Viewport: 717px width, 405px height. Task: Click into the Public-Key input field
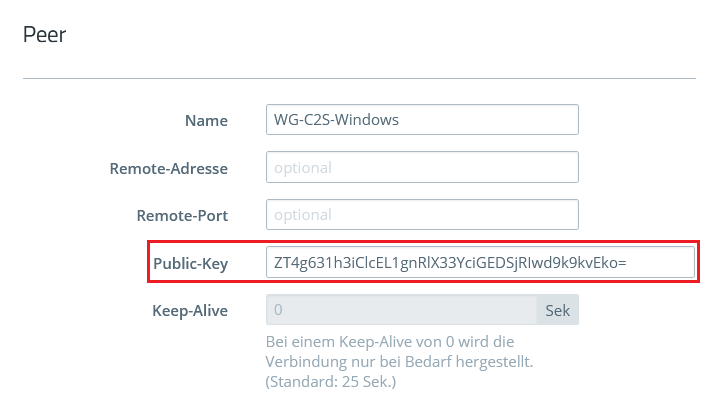coord(479,263)
